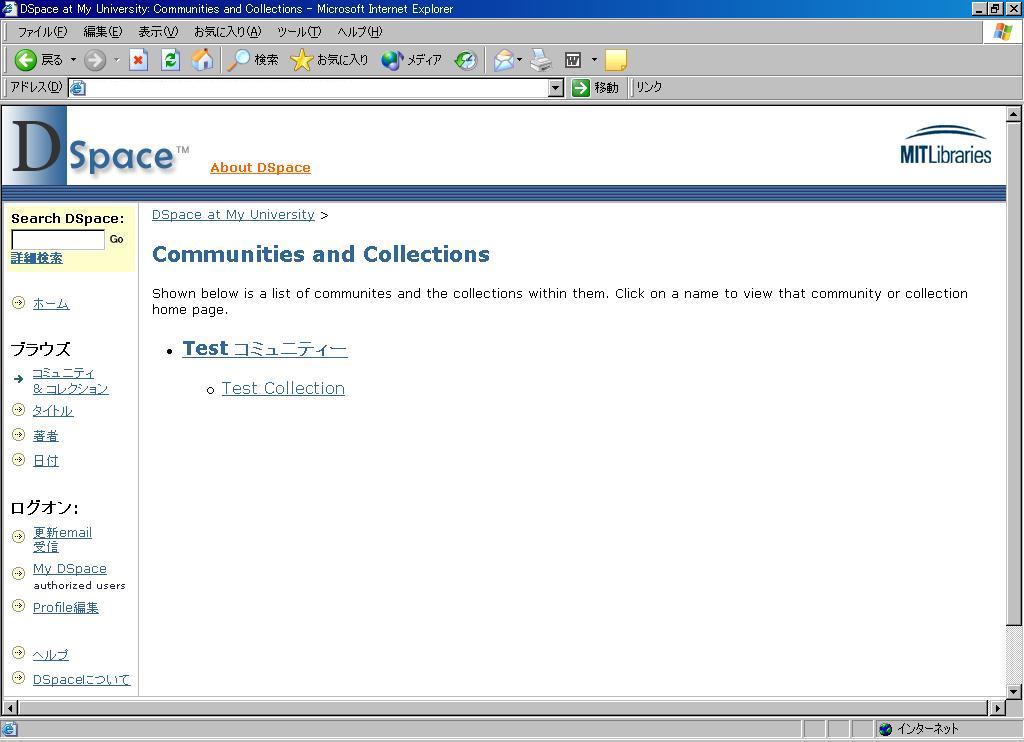Click the horizontal scrollbar left arrow
The image size is (1024, 742).
pos(10,707)
